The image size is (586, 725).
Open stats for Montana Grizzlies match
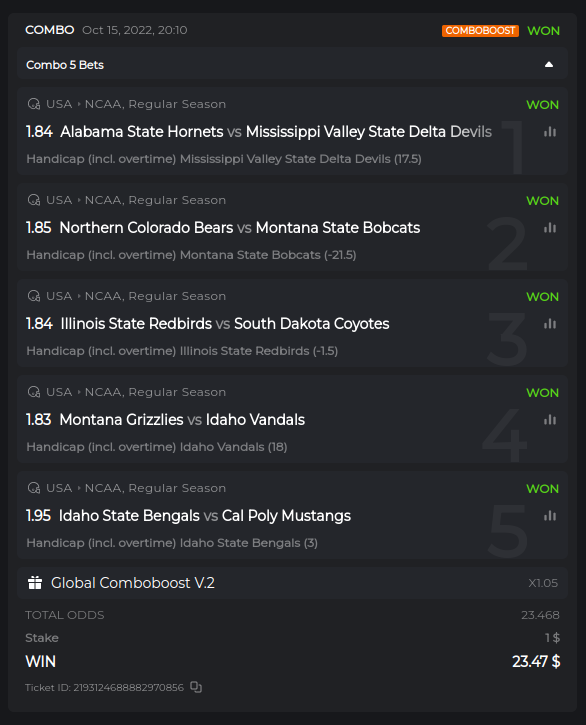tap(550, 420)
